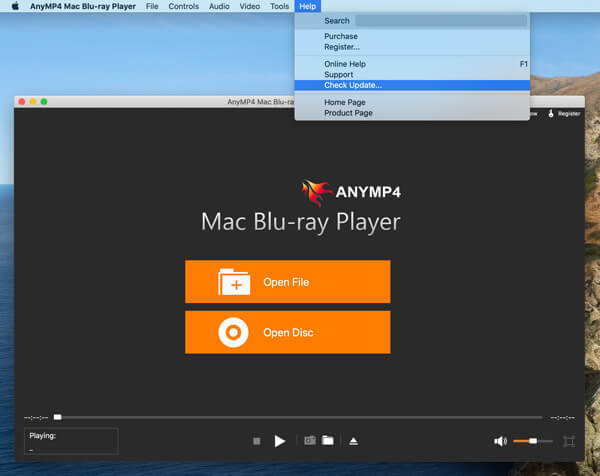Select Purchase menu entry
Viewport: 600px width, 476px height.
pyautogui.click(x=341, y=37)
